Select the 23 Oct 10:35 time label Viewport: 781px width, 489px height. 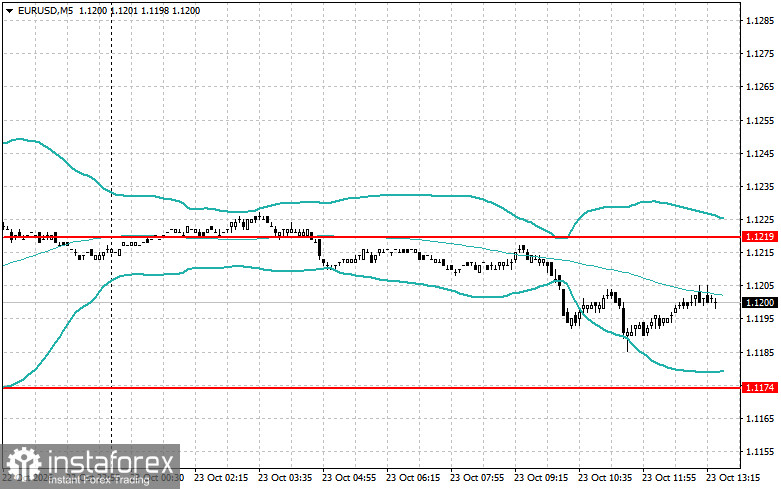click(605, 478)
